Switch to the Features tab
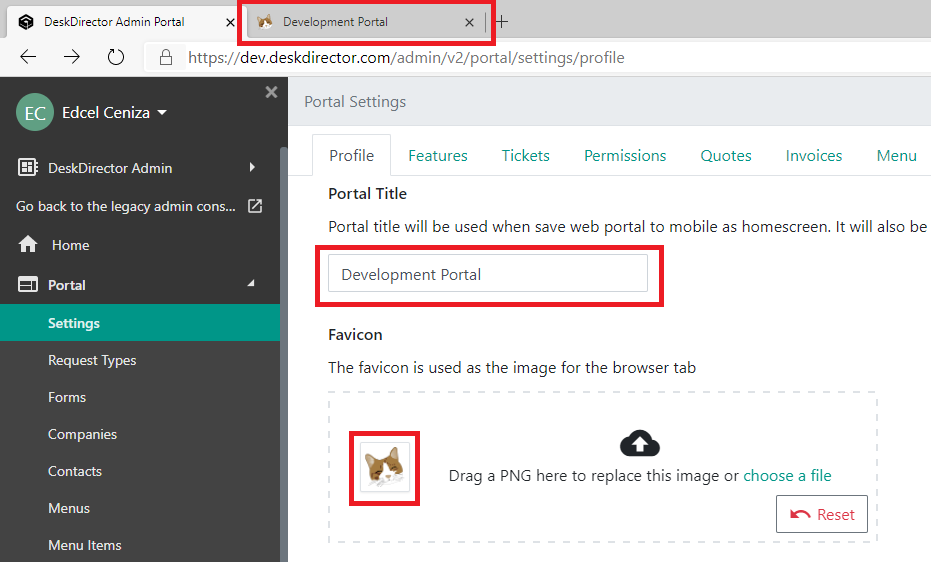 click(438, 155)
